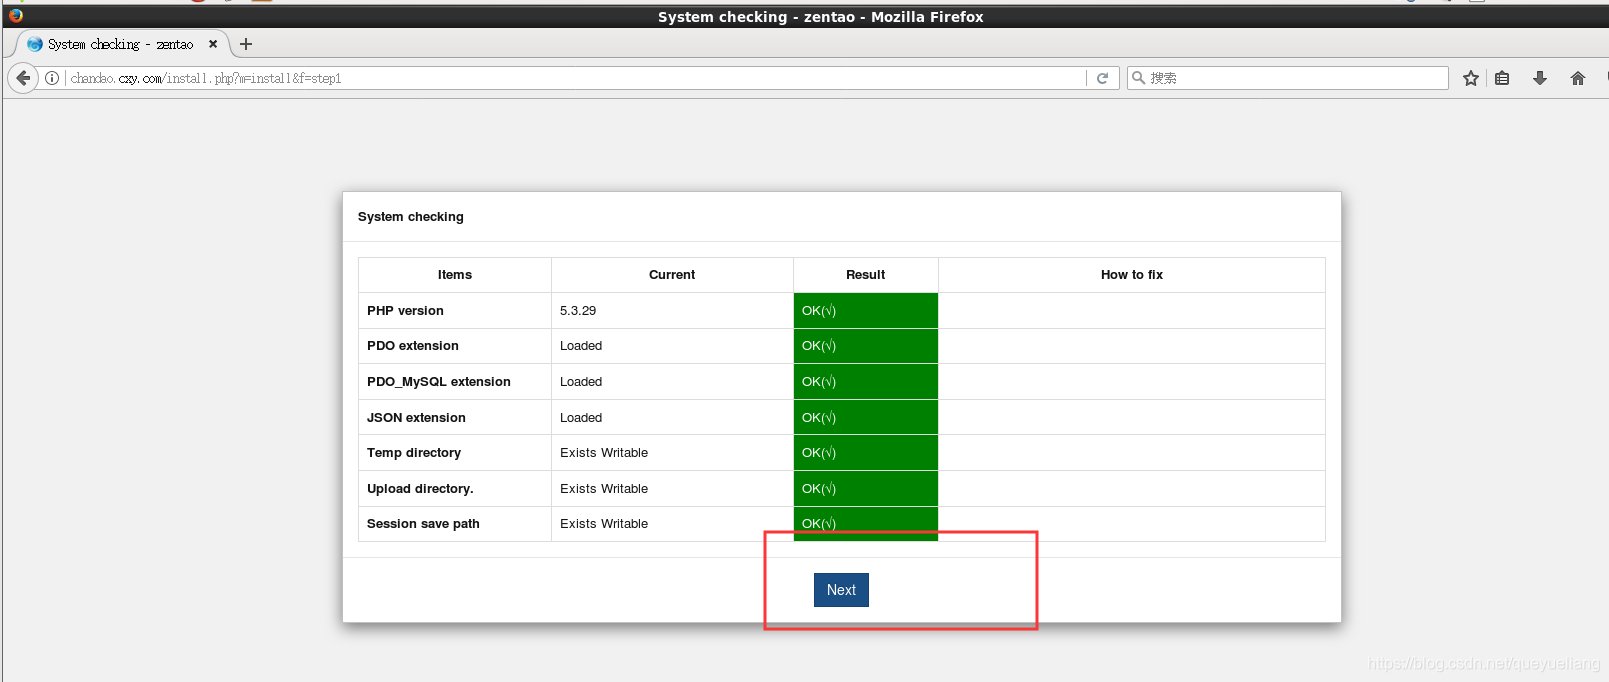Go back with the browser back arrow
The image size is (1609, 682).
pos(23,78)
